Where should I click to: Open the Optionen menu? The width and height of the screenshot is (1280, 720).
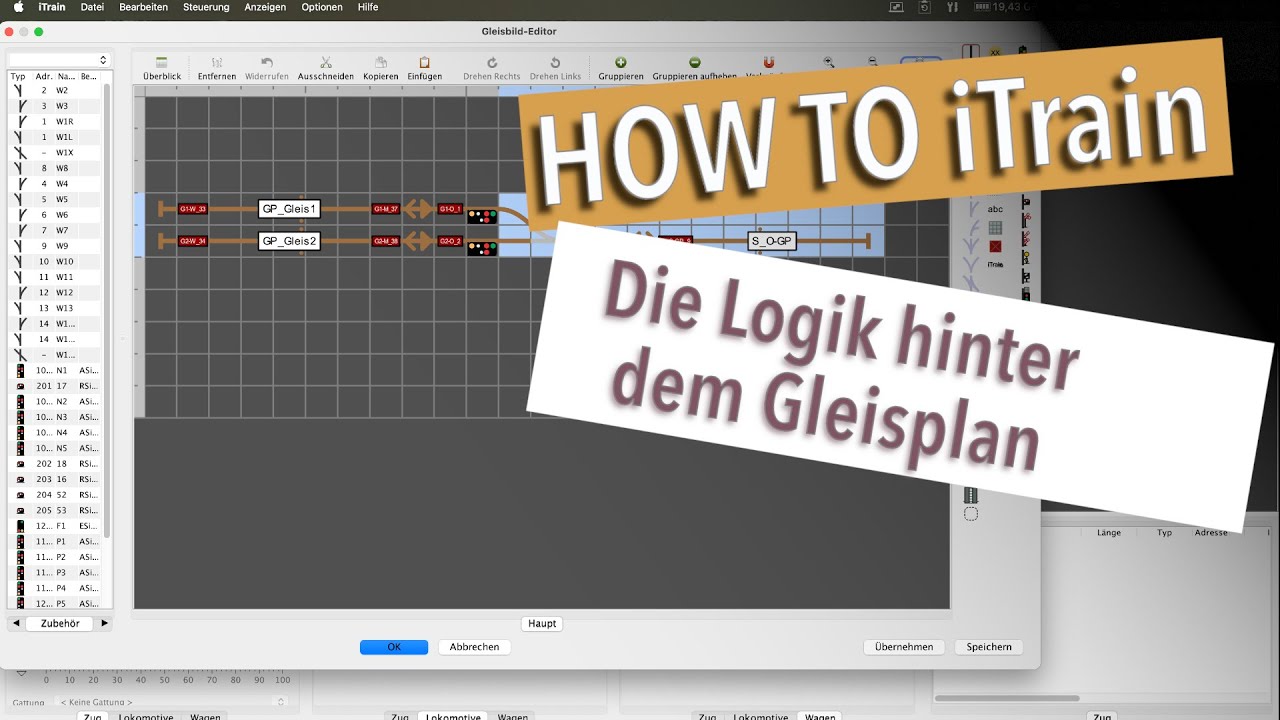pyautogui.click(x=322, y=7)
